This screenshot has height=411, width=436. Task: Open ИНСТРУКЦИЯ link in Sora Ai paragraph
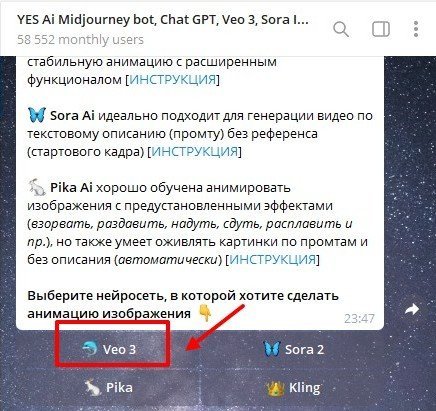click(195, 152)
